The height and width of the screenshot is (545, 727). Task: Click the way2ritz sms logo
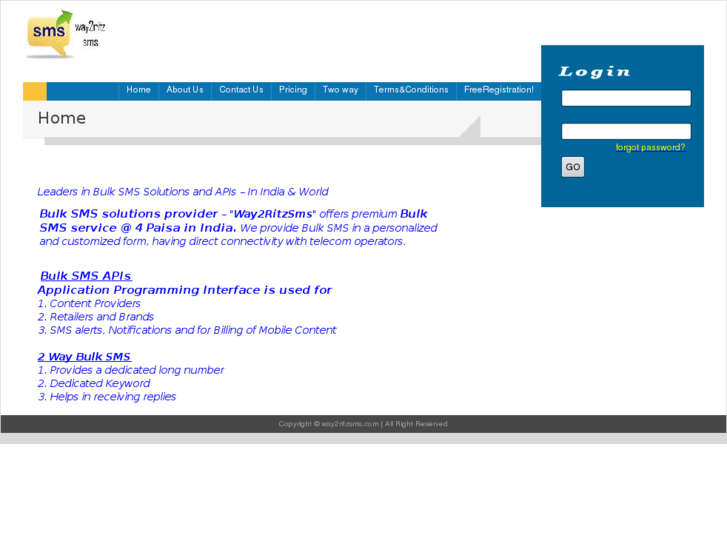point(66,34)
